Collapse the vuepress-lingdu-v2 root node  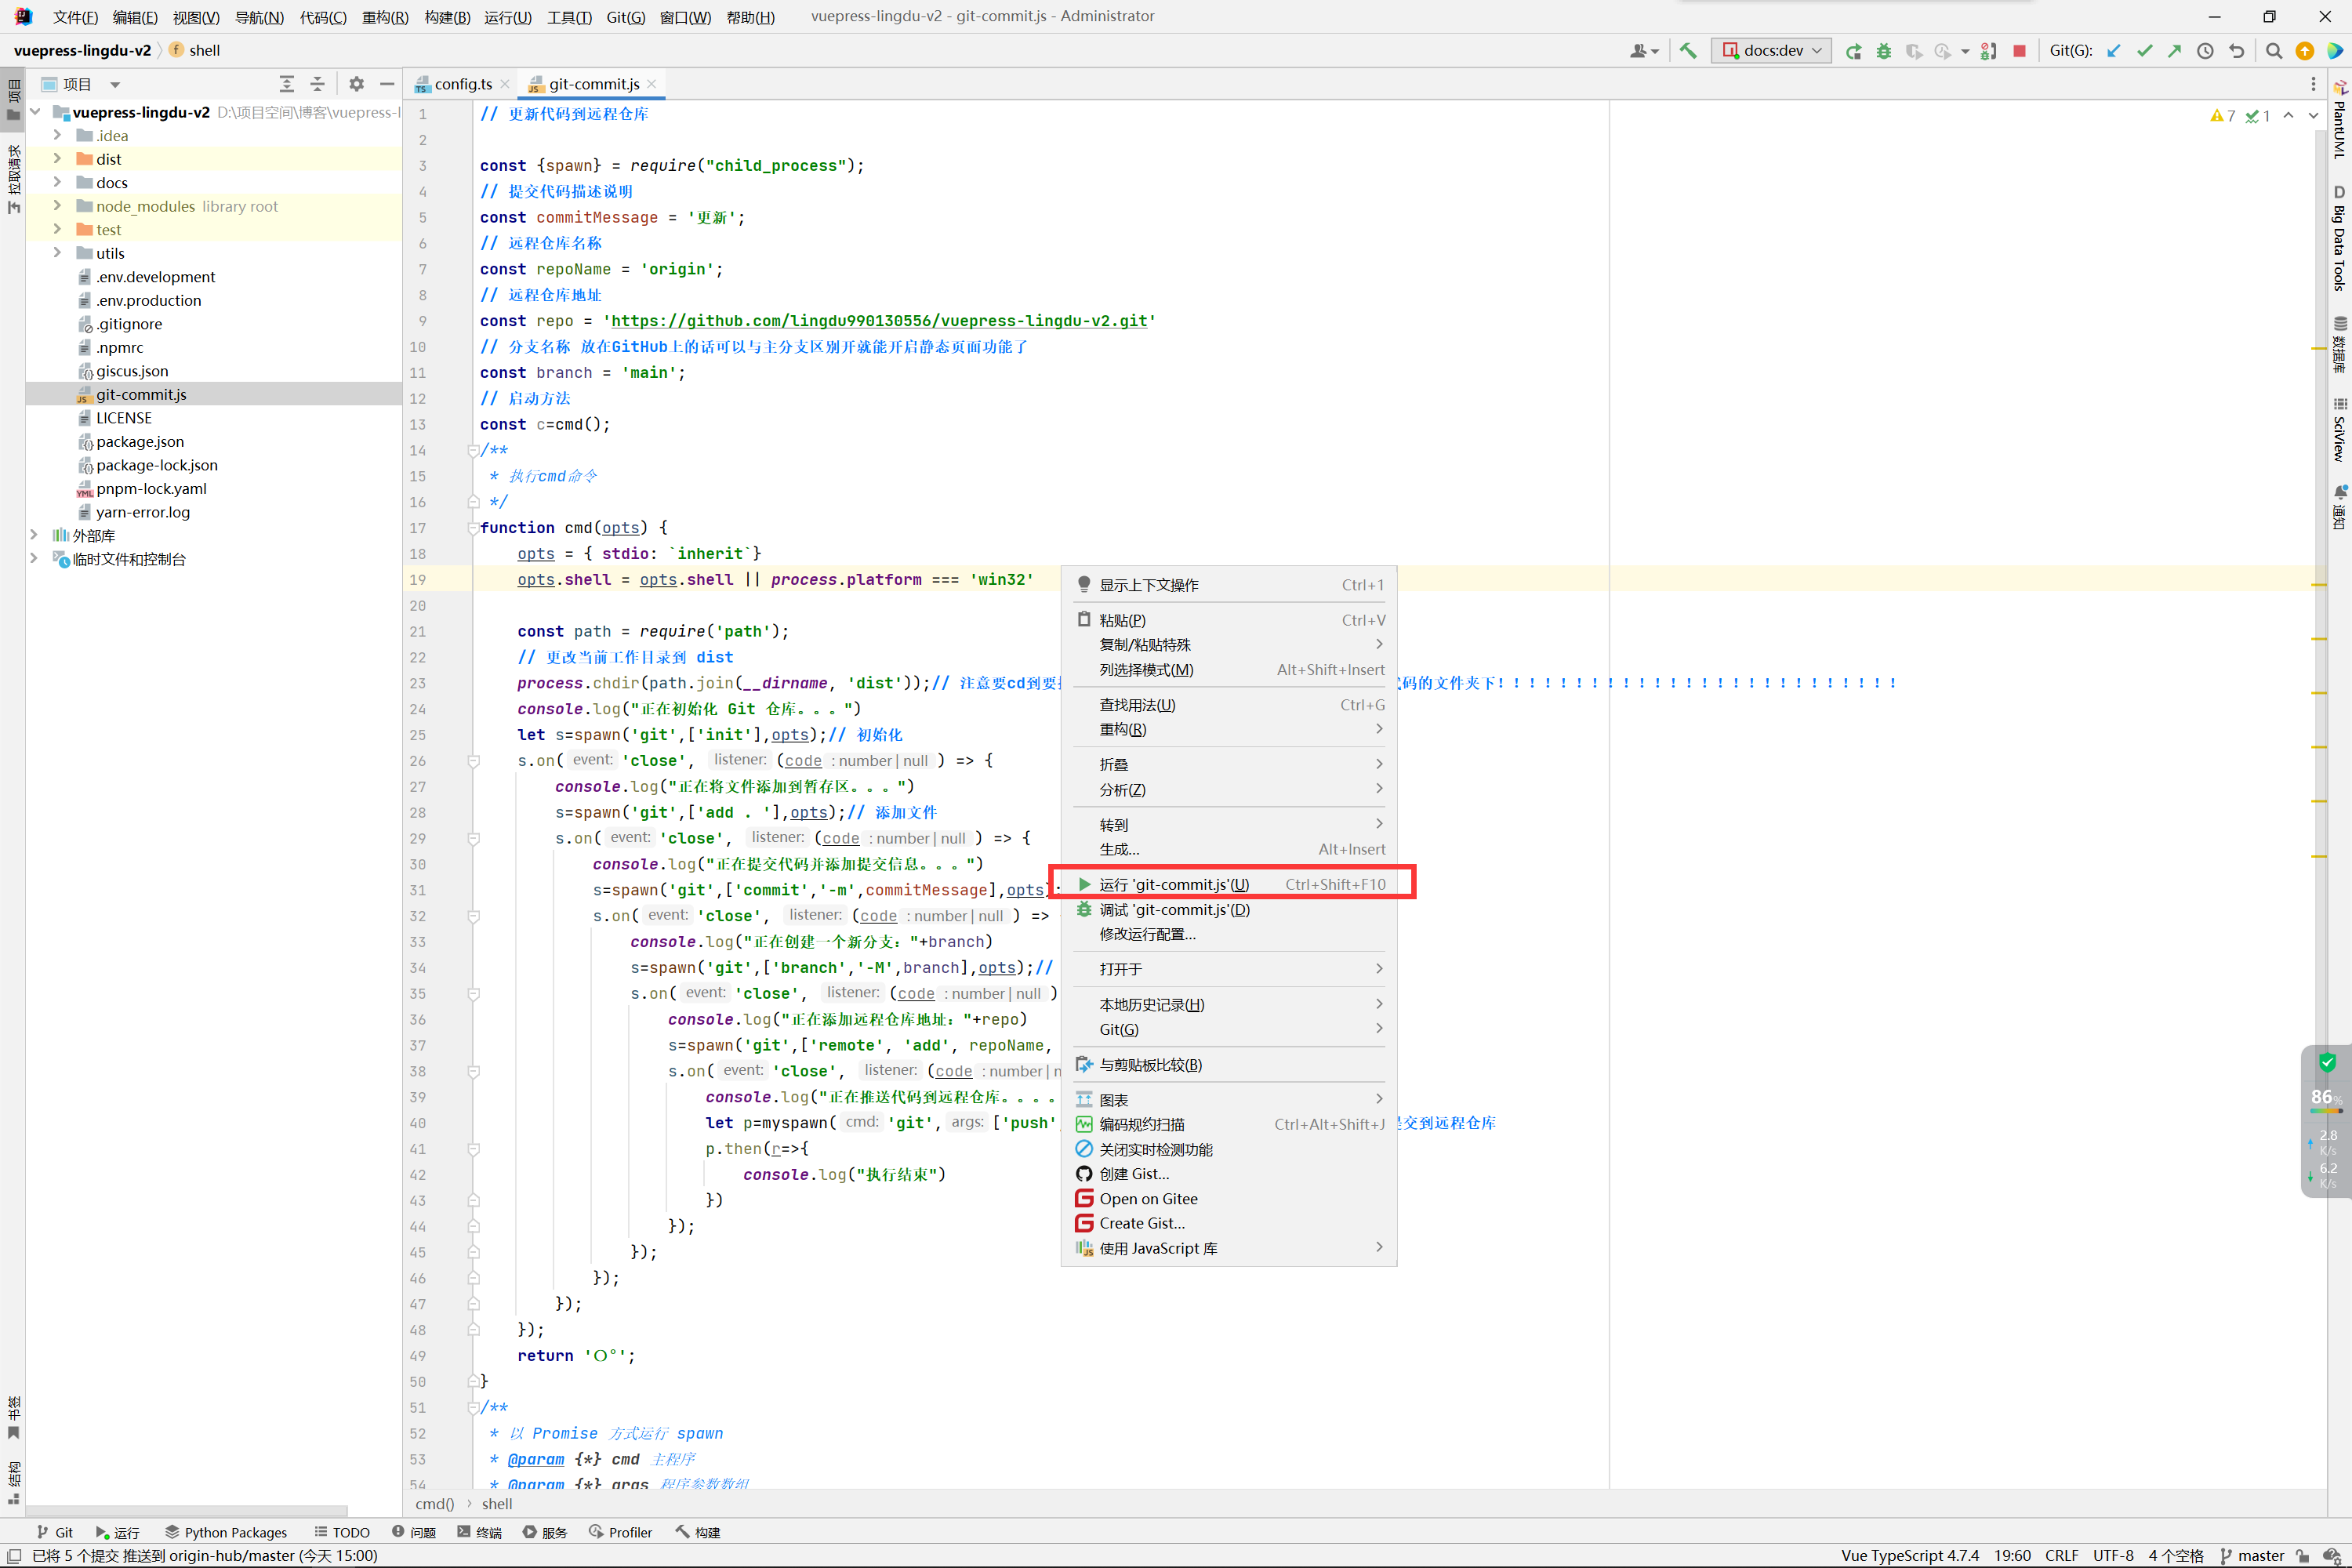[x=35, y=112]
